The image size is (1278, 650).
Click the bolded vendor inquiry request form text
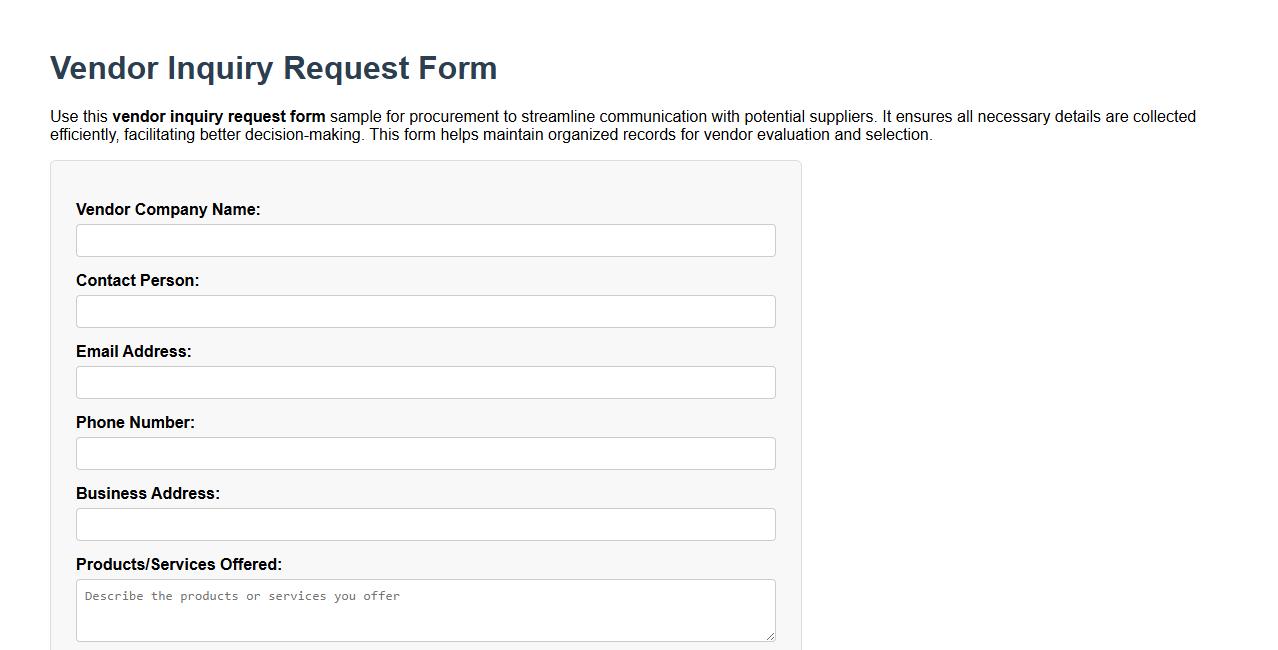click(219, 116)
